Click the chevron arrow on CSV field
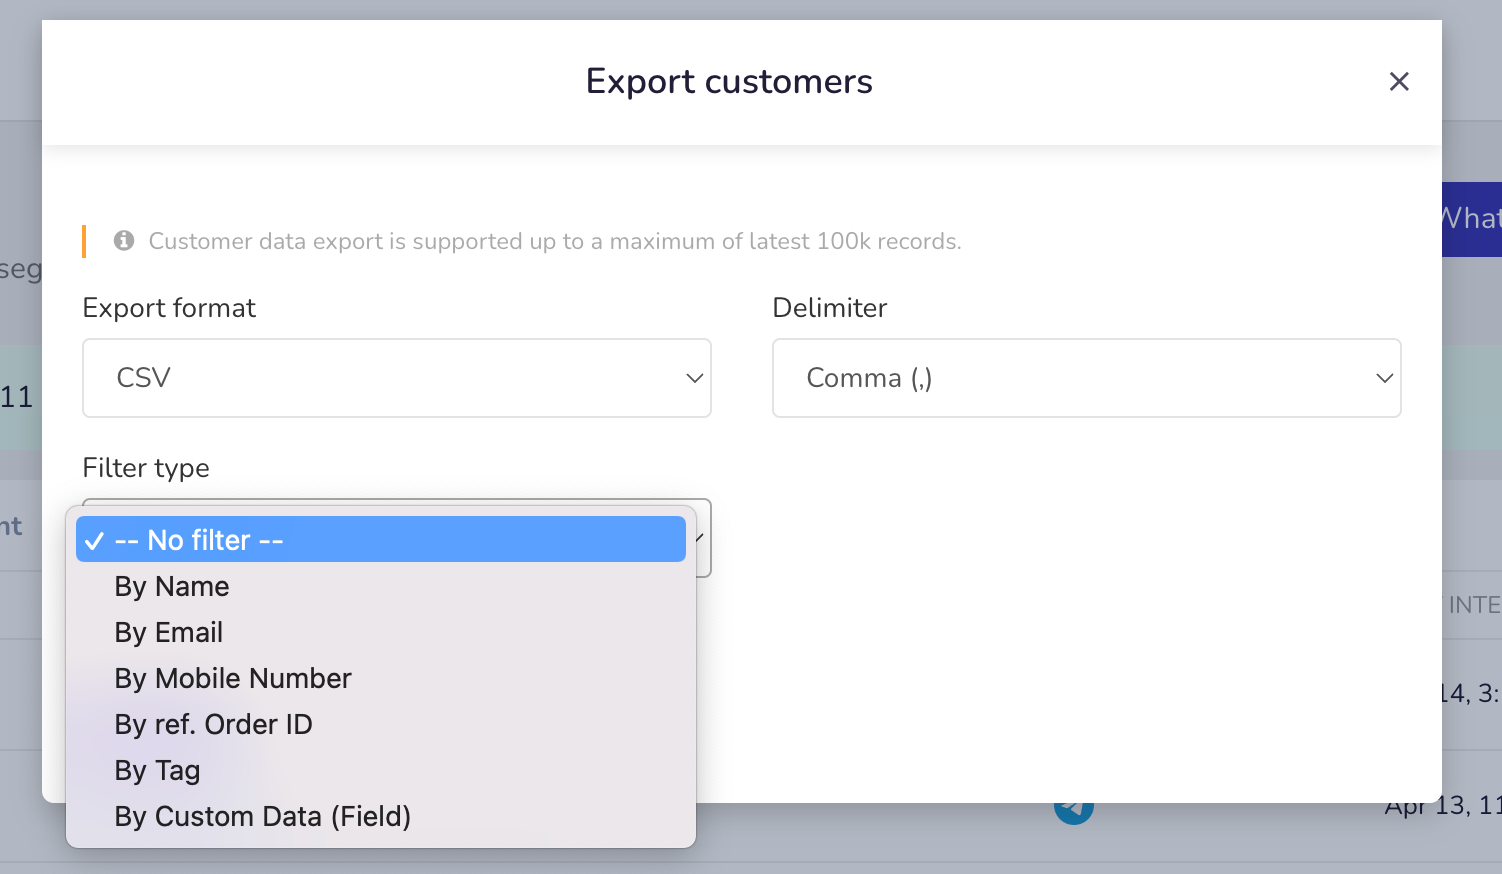This screenshot has width=1502, height=874. pos(694,378)
